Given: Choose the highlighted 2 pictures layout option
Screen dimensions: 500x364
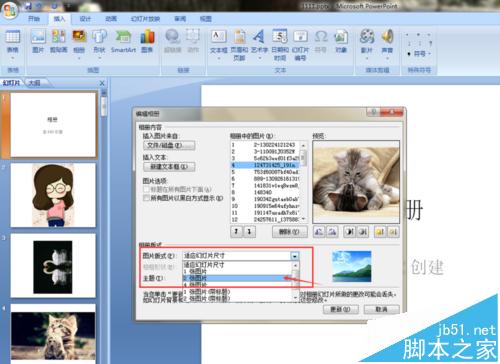Looking at the screenshot, I should tap(237, 278).
